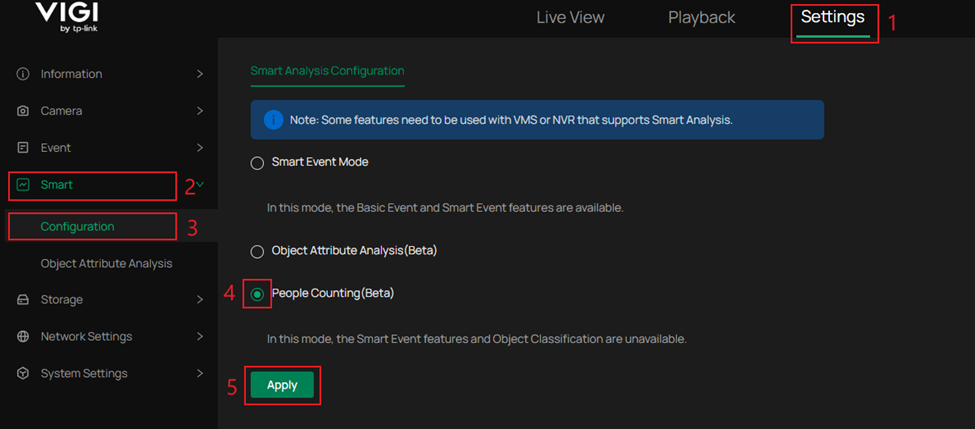975x429 pixels.
Task: Click the Event list icon
Action: point(23,148)
